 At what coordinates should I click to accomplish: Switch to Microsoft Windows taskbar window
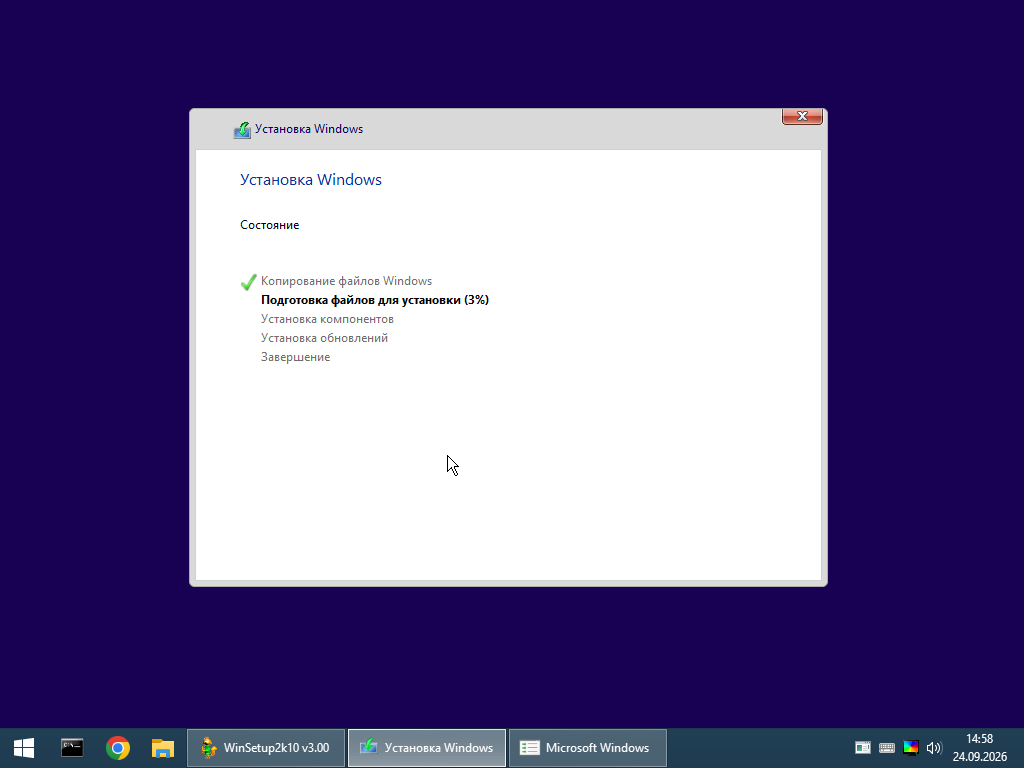[x=588, y=748]
